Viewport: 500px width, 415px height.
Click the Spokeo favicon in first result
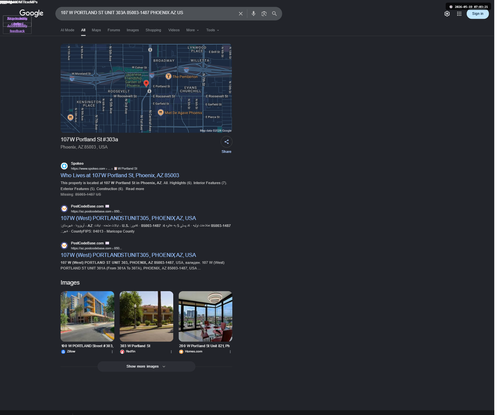tap(64, 166)
